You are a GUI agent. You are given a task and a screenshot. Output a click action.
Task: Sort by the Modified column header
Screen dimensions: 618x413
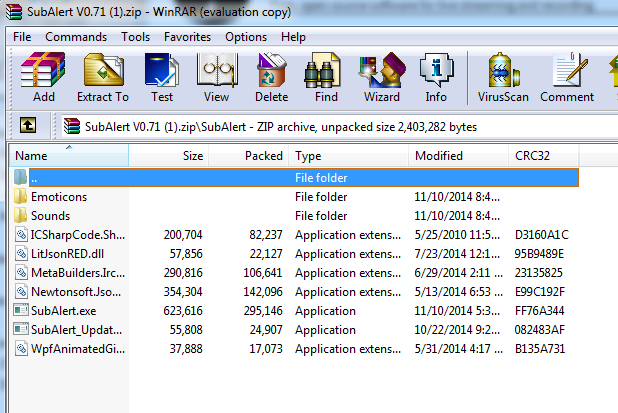[x=459, y=156]
